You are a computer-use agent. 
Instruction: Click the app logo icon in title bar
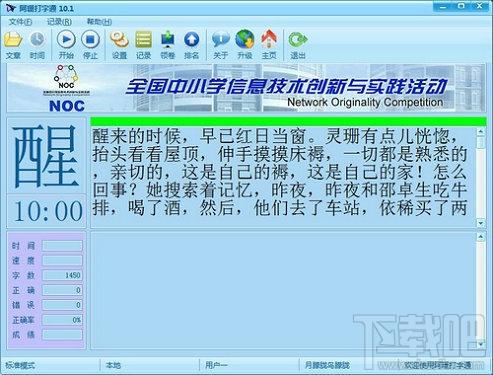point(10,8)
